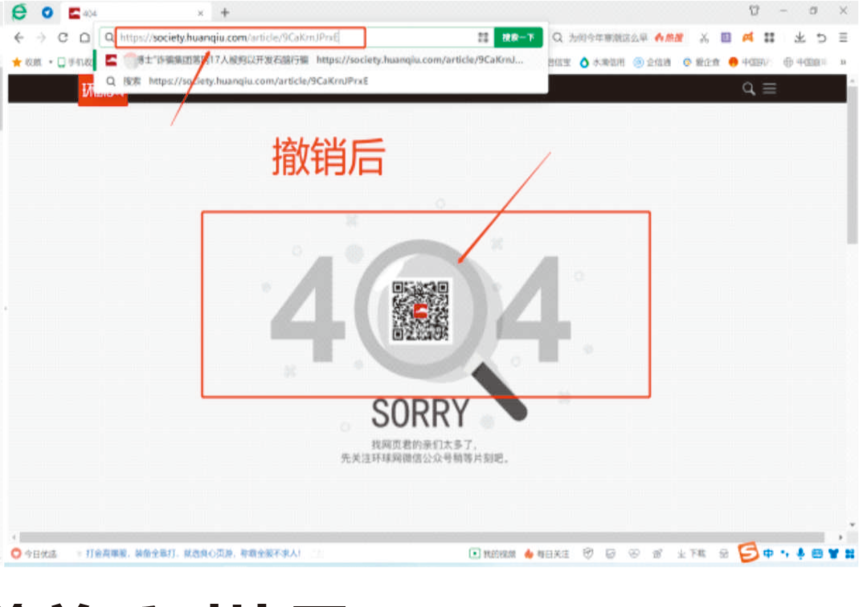Click the Sogou skin shirt icon
The width and height of the screenshot is (859, 607).
click(x=833, y=554)
